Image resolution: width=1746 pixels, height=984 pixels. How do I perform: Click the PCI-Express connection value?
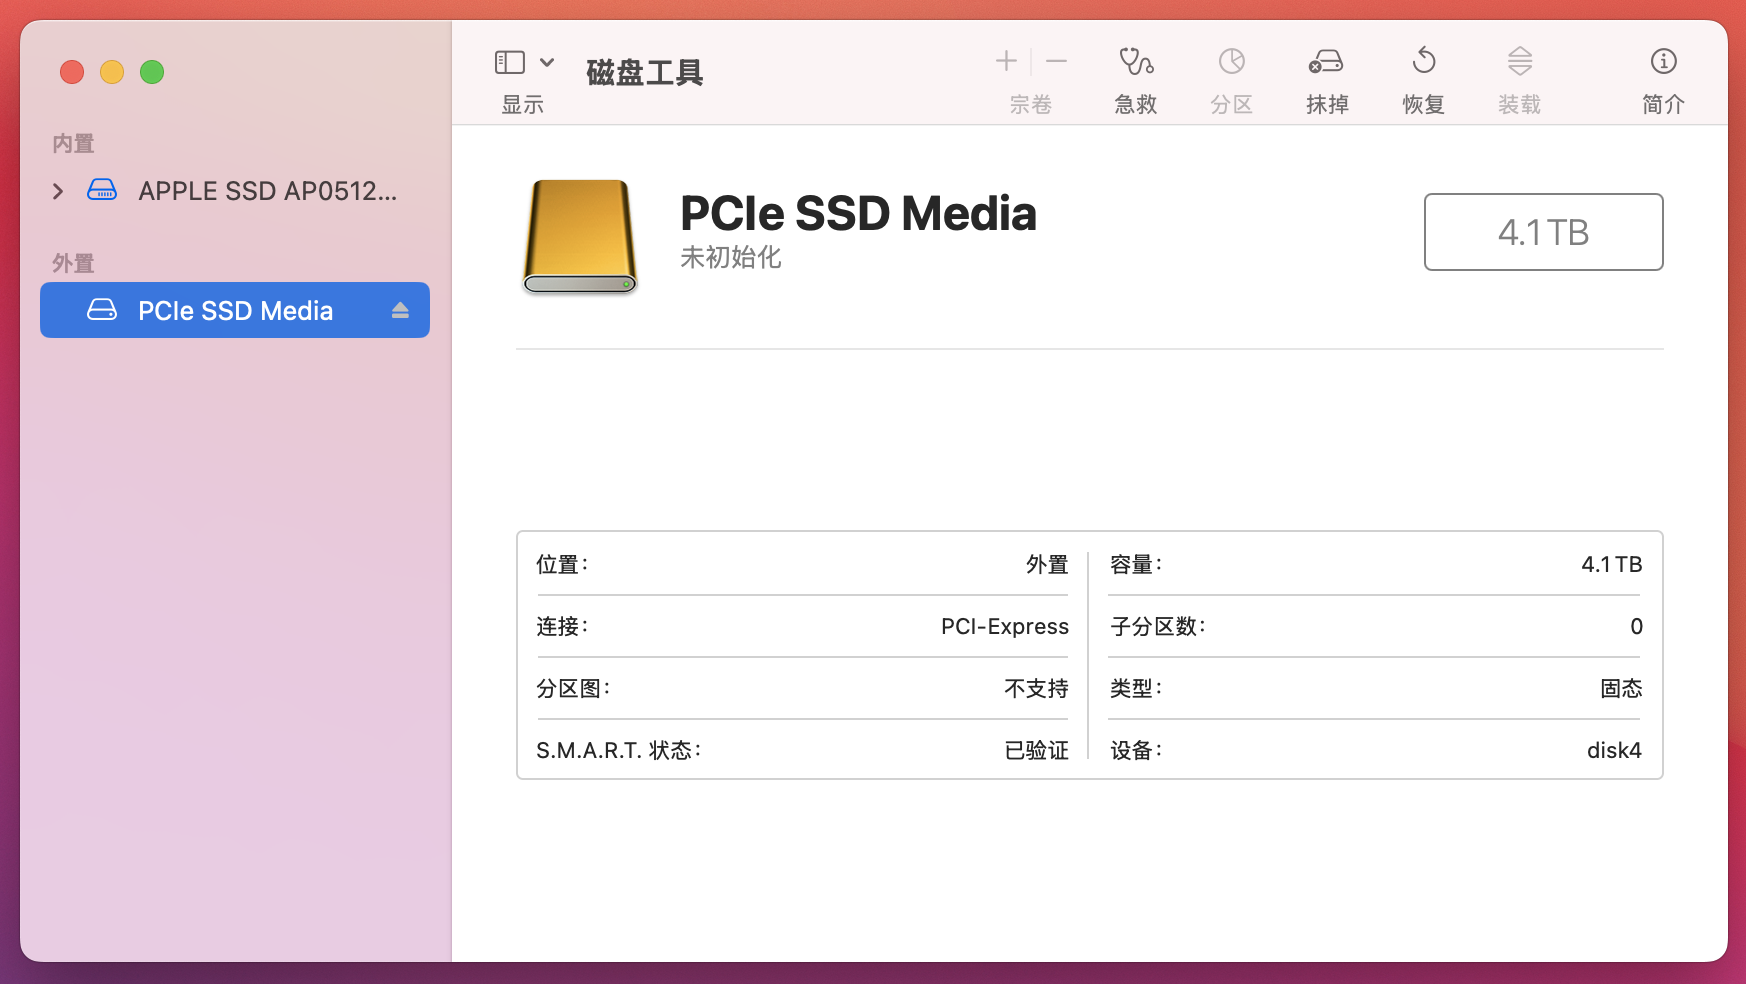1004,626
